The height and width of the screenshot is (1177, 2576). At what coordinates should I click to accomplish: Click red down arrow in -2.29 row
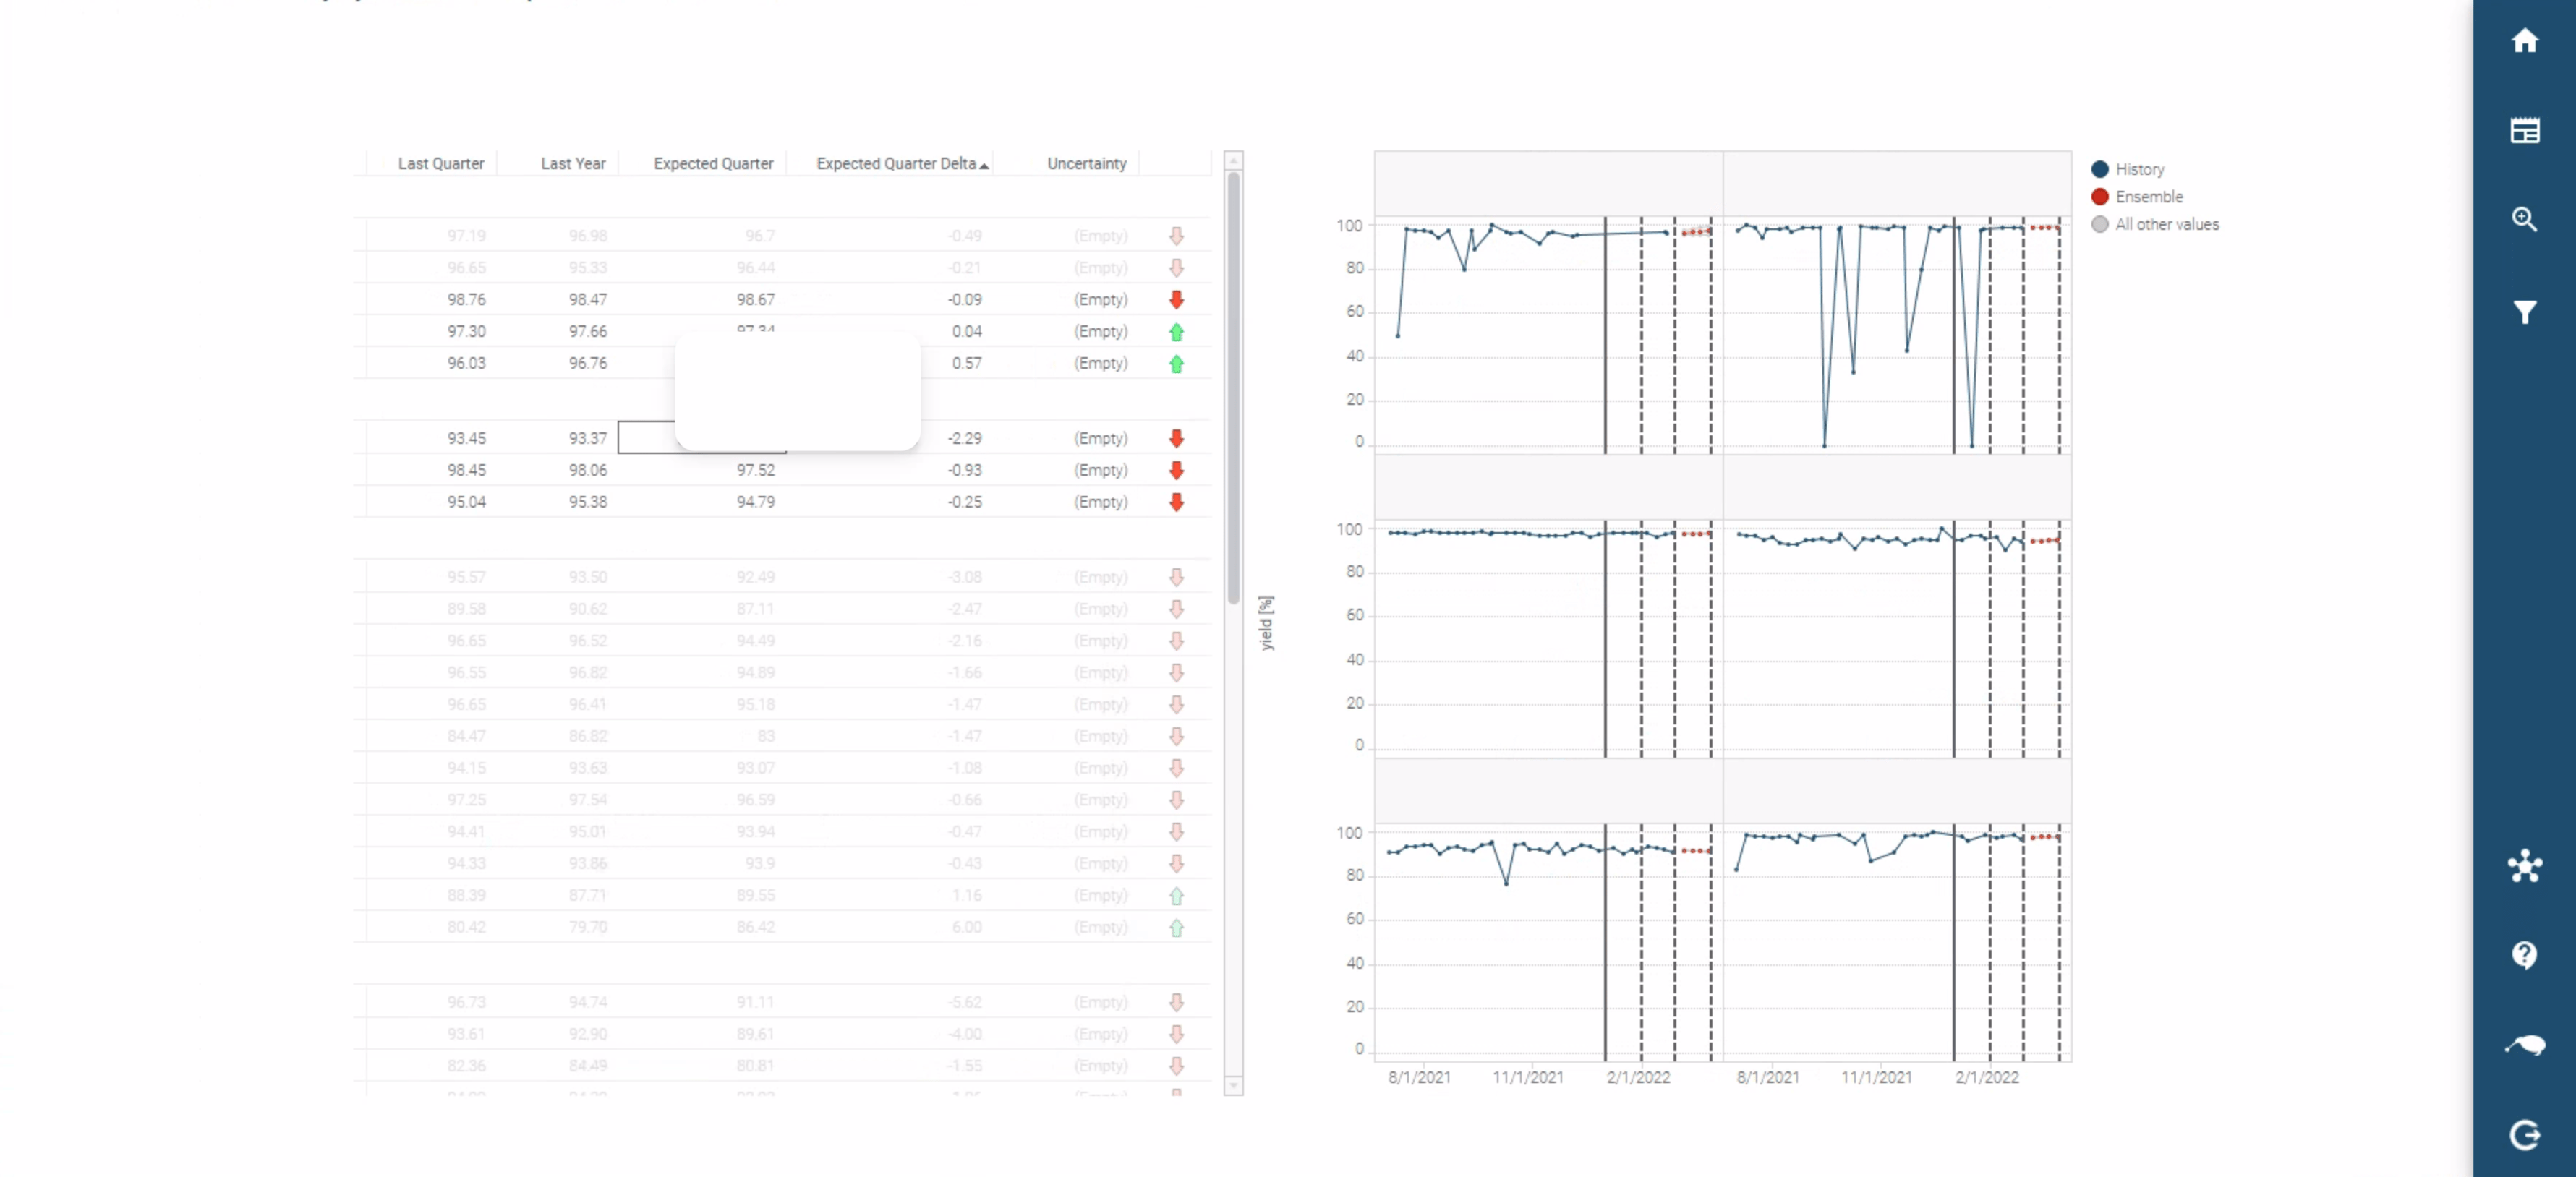pos(1176,438)
